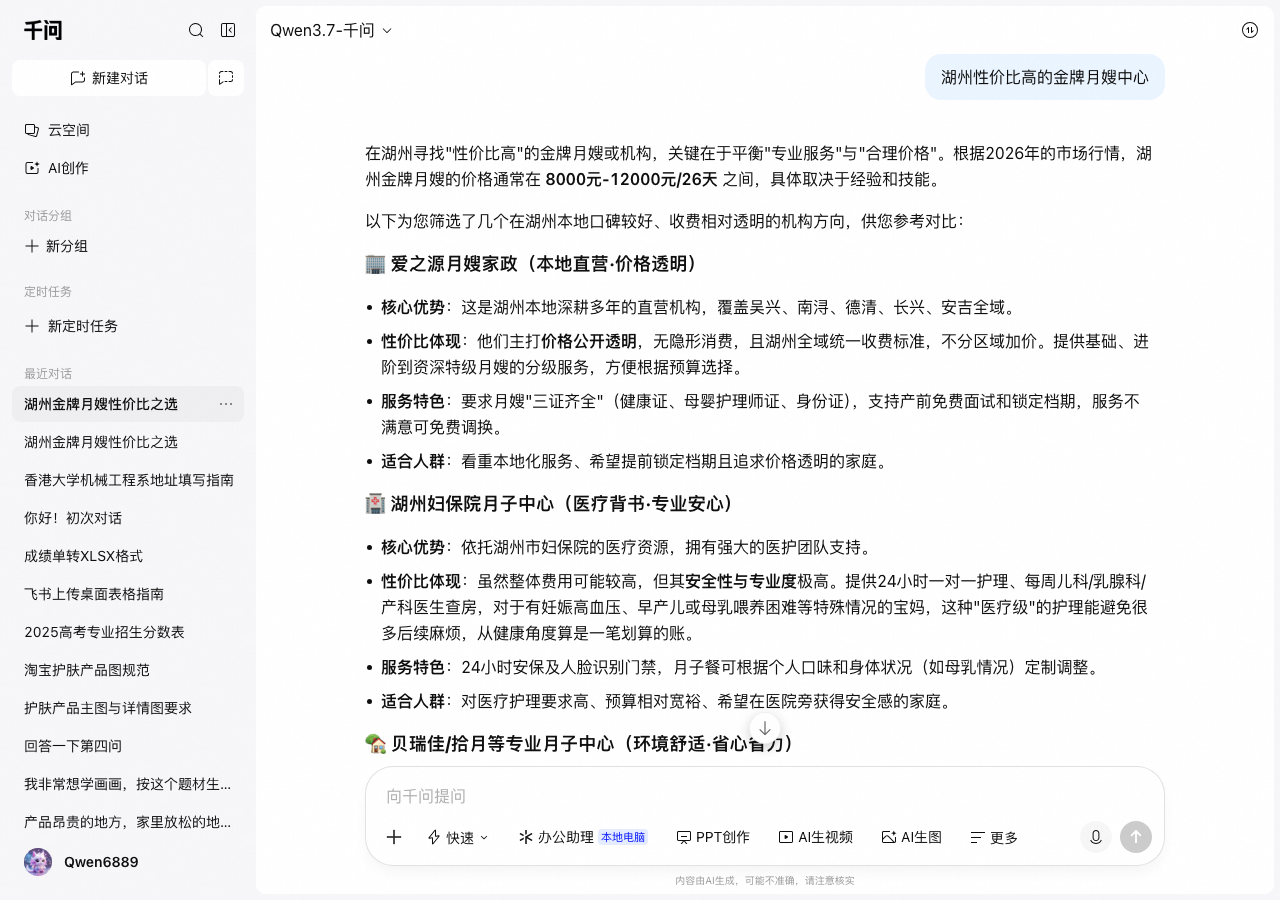Click the plus attachment icon in the input box
The image size is (1280, 900).
click(x=394, y=837)
